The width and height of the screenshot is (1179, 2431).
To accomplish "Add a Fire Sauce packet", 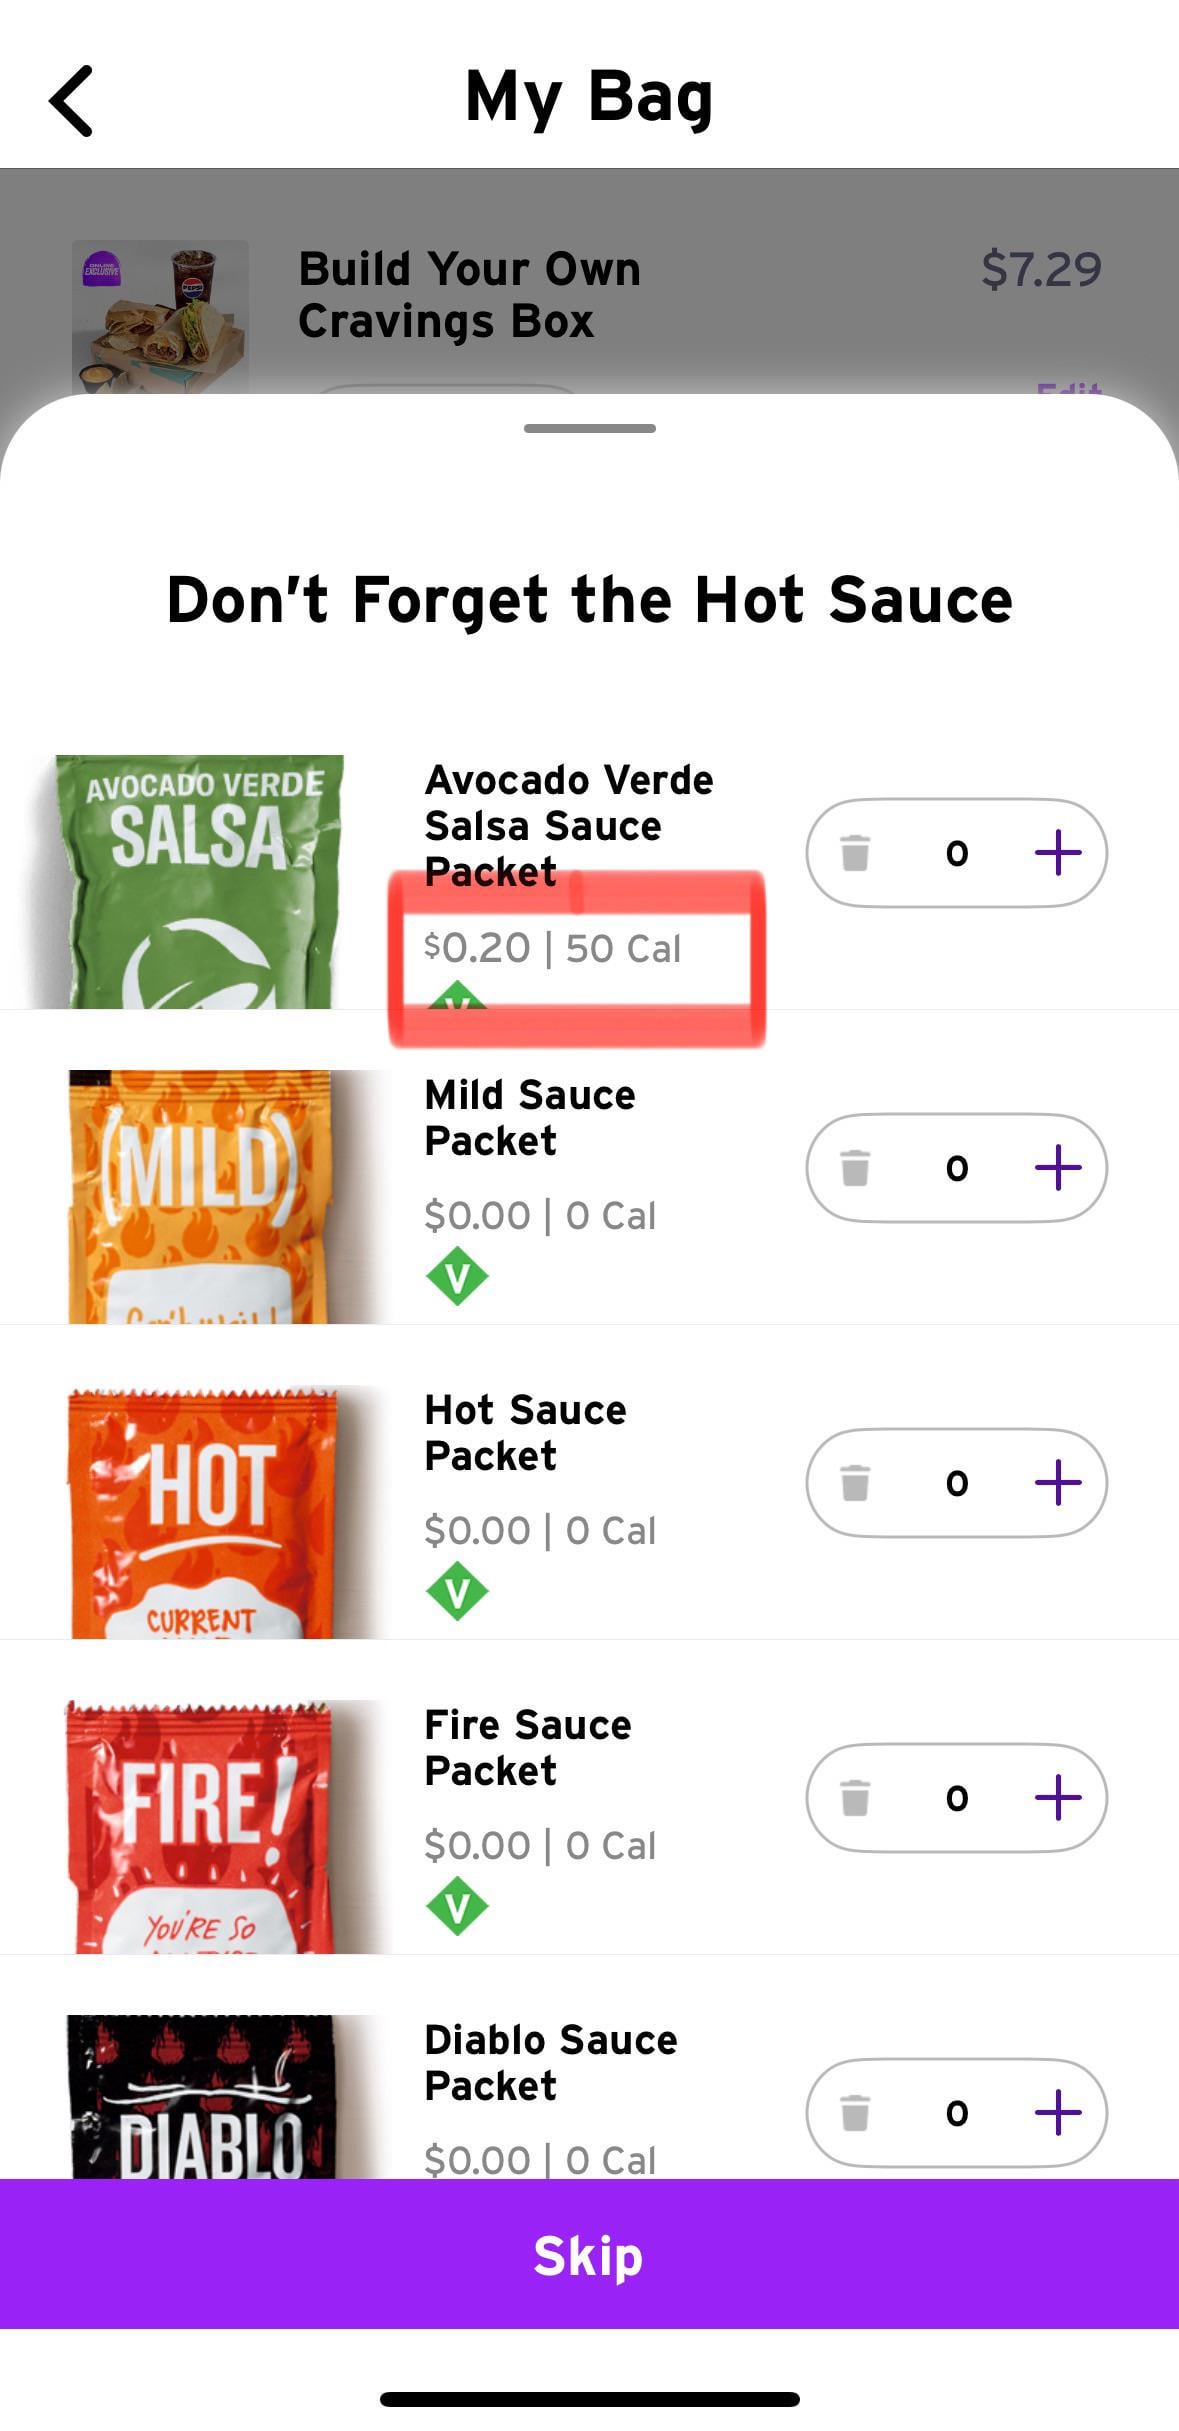I will pyautogui.click(x=1057, y=1798).
